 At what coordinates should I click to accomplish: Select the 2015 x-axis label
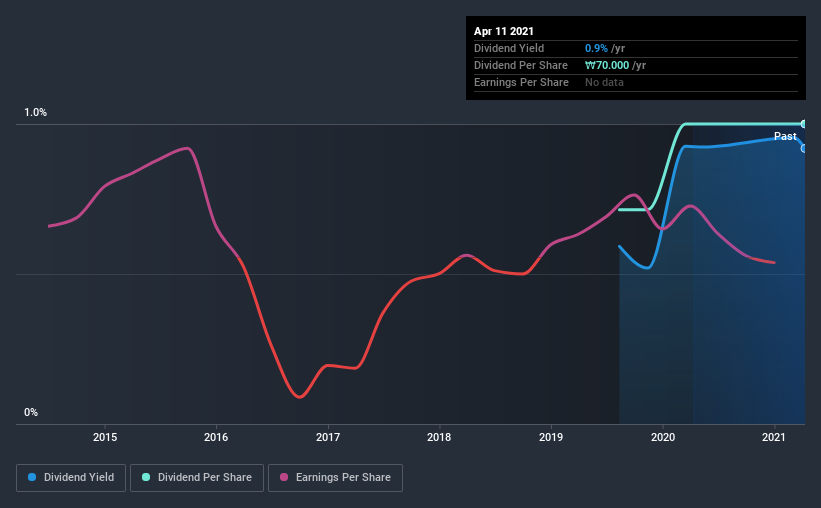(x=105, y=437)
